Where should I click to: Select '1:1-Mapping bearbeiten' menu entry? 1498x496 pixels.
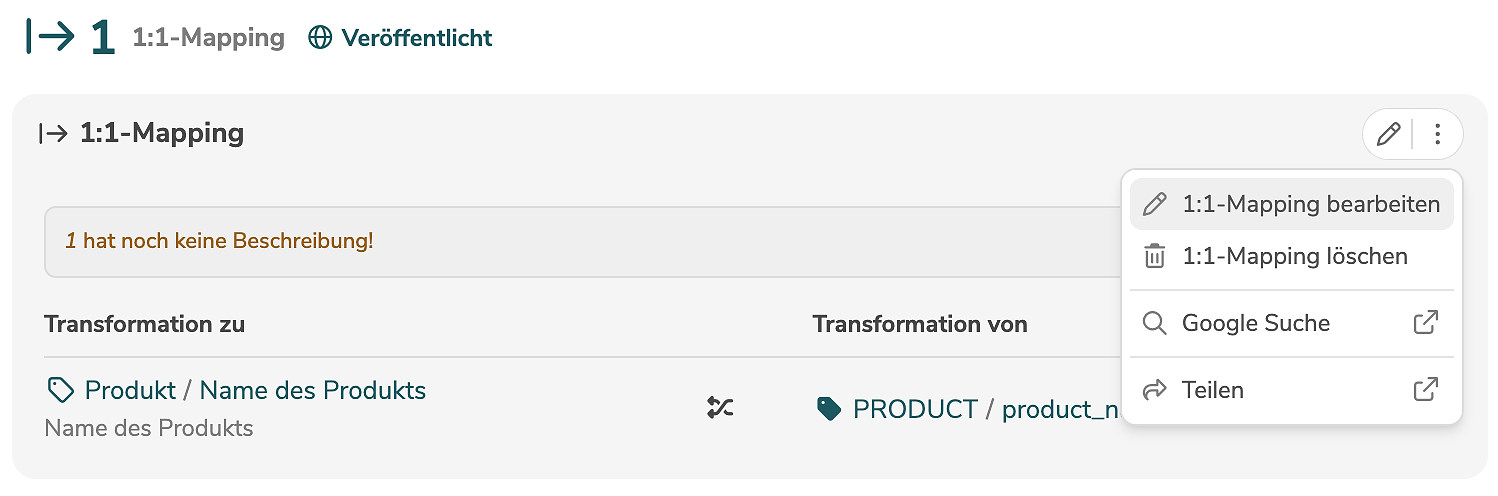tap(1310, 205)
